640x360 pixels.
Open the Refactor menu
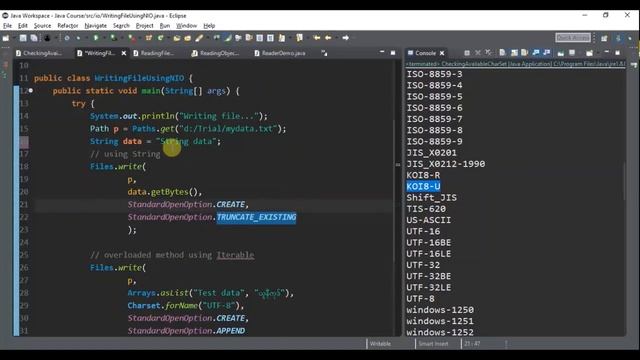tap(67, 26)
